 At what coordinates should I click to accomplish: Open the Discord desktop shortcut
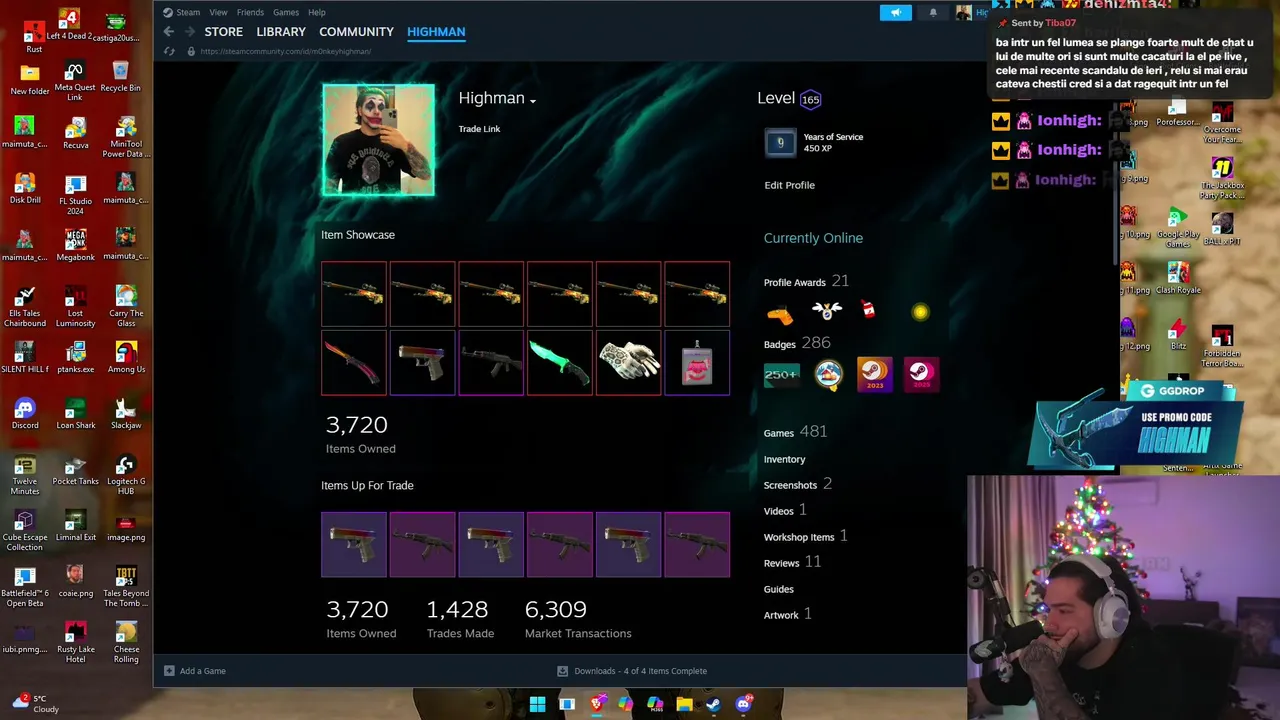(x=25, y=414)
